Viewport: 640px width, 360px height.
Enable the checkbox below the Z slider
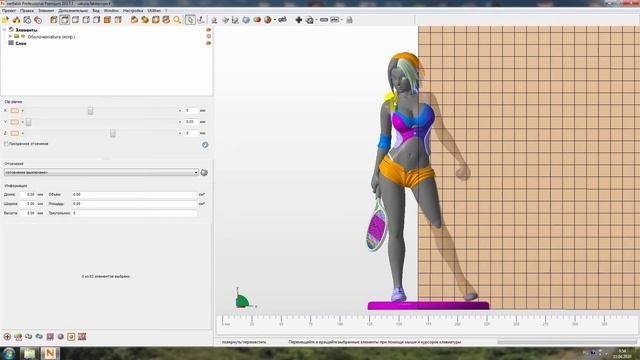tap(6, 144)
